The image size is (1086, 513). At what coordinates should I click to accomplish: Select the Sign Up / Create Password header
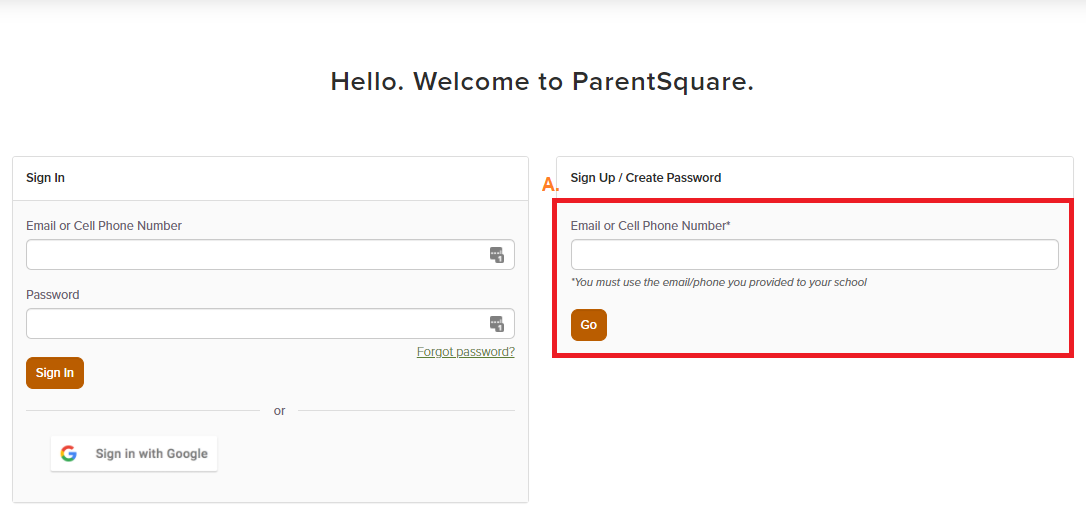click(x=646, y=178)
